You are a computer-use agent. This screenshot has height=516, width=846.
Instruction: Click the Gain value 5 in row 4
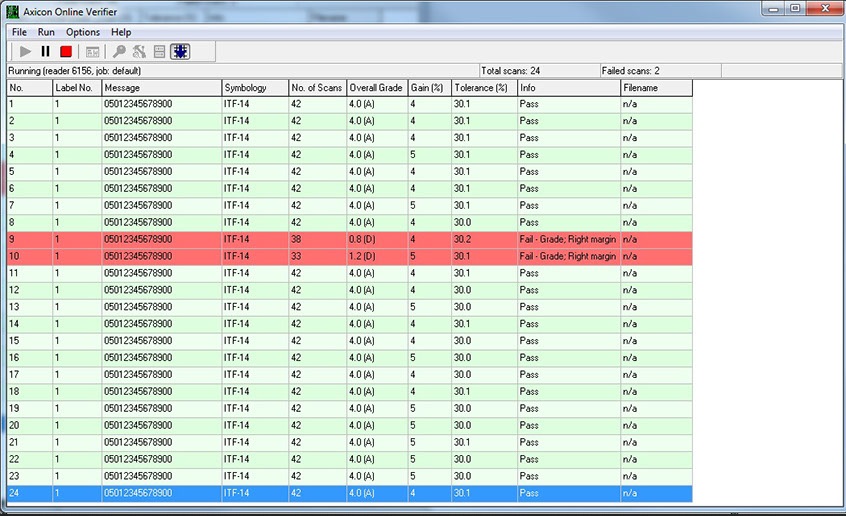pyautogui.click(x=429, y=154)
